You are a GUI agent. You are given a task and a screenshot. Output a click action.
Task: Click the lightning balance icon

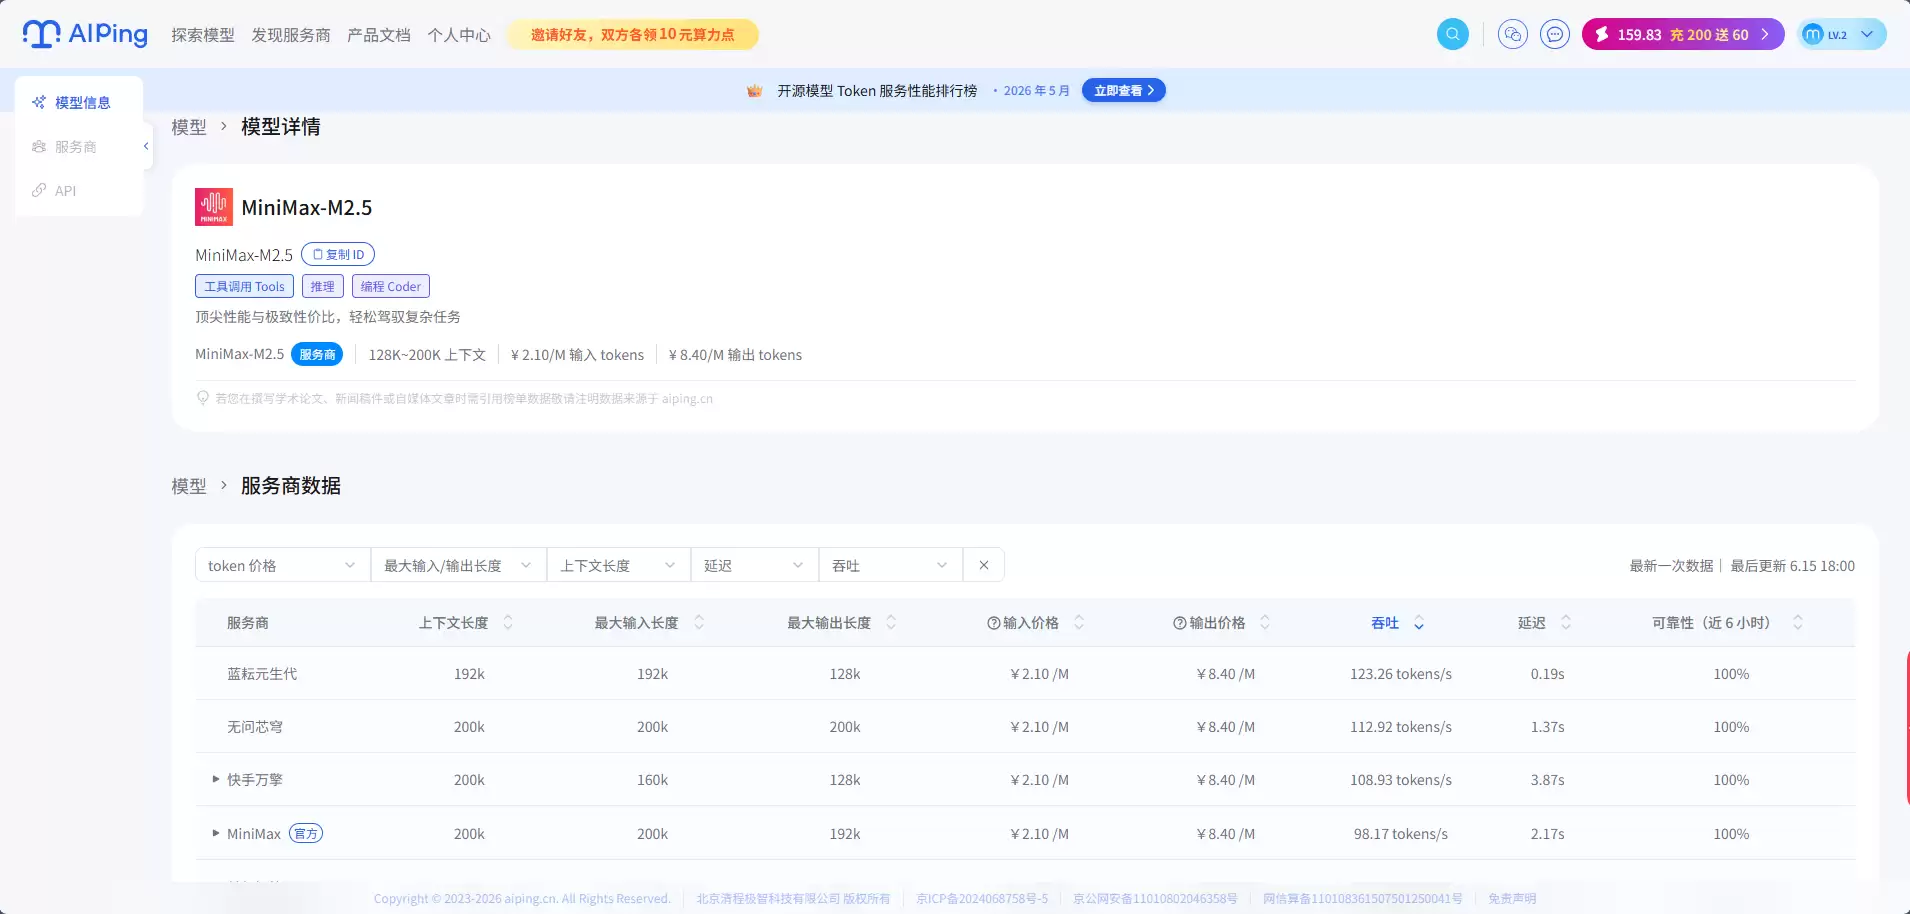click(1602, 34)
